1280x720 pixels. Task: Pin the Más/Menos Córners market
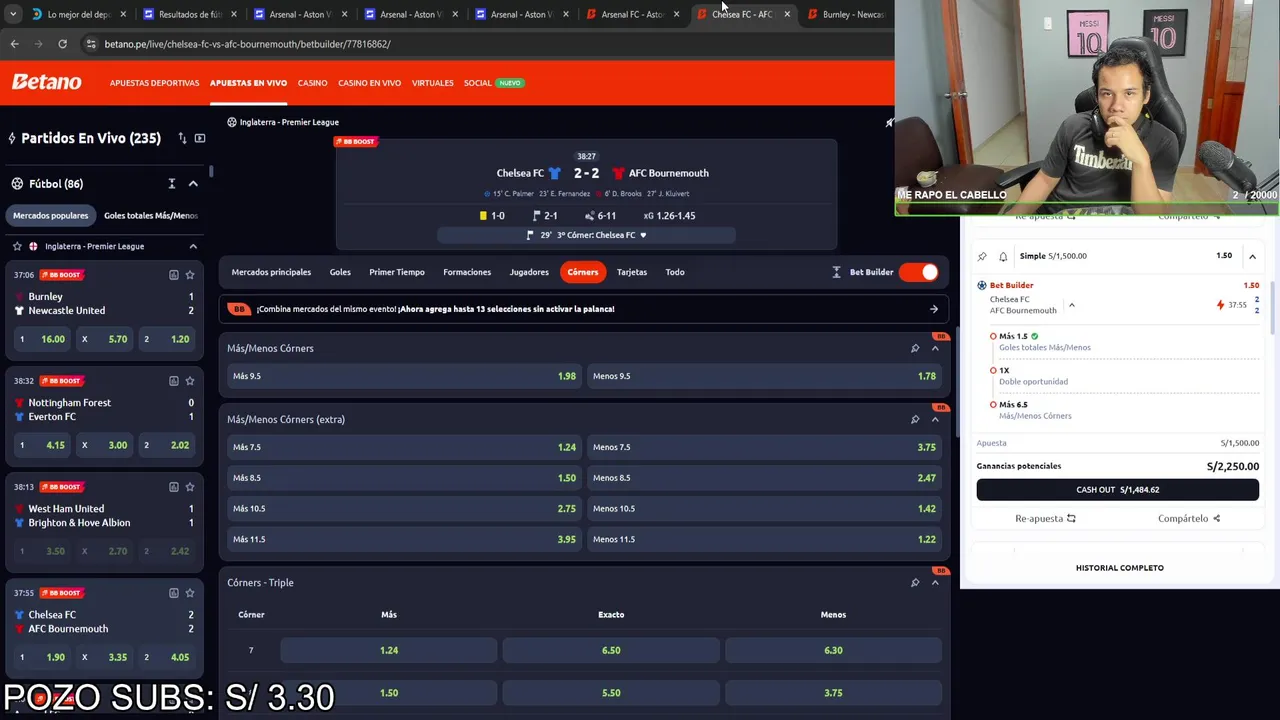click(x=915, y=348)
